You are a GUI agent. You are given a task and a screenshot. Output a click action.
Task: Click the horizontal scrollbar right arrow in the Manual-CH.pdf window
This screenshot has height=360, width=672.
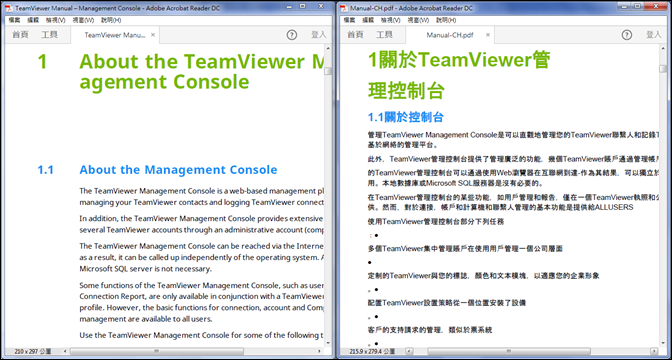(x=654, y=351)
